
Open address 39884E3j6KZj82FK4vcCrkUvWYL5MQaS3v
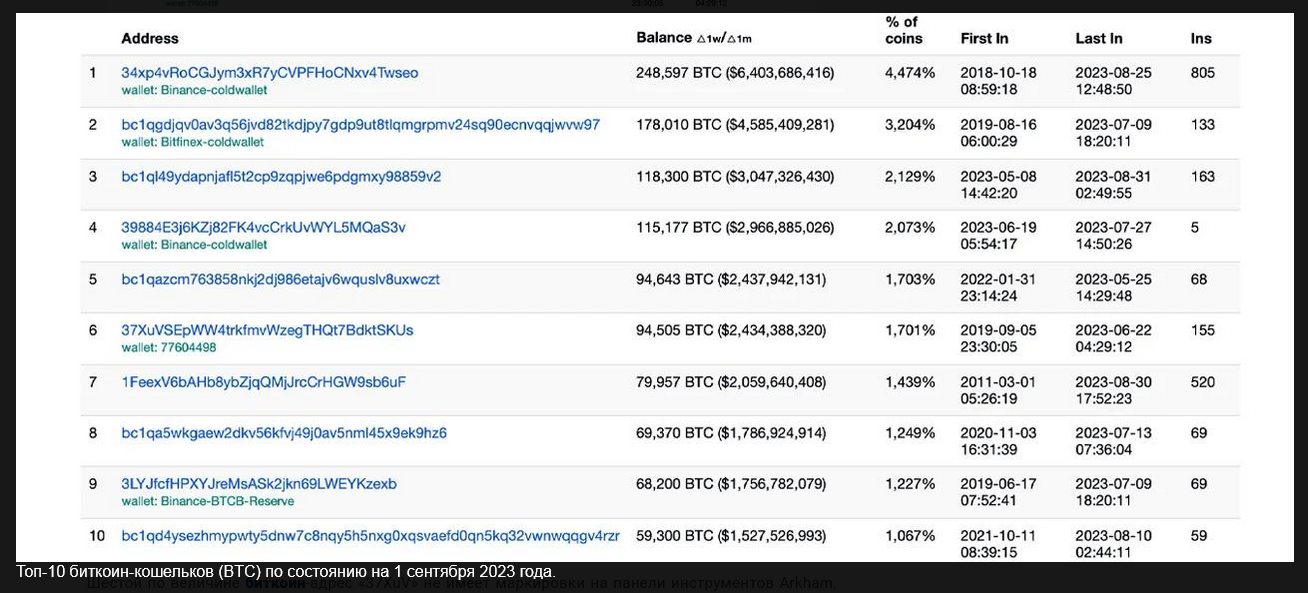pos(264,228)
